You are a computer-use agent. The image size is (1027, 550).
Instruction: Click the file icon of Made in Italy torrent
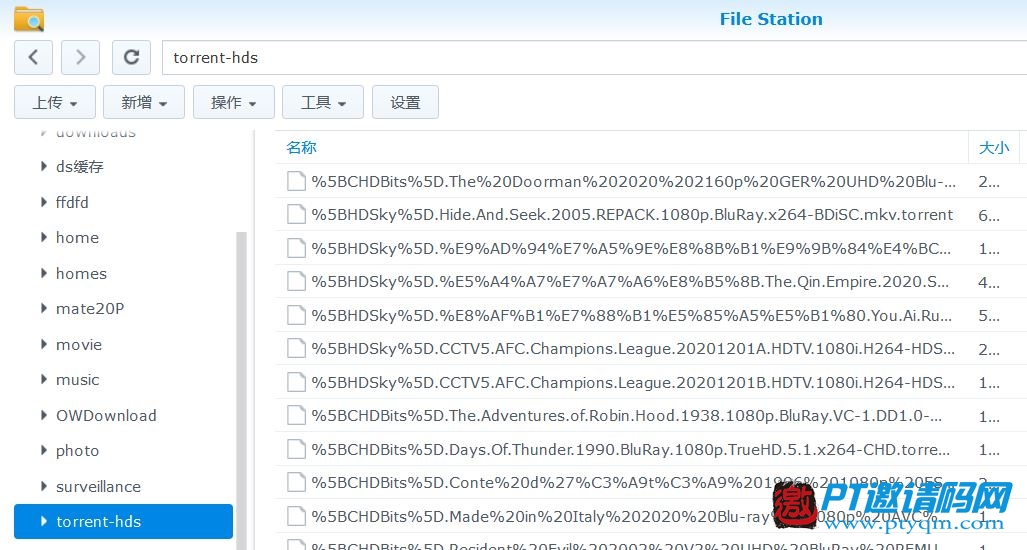(296, 516)
